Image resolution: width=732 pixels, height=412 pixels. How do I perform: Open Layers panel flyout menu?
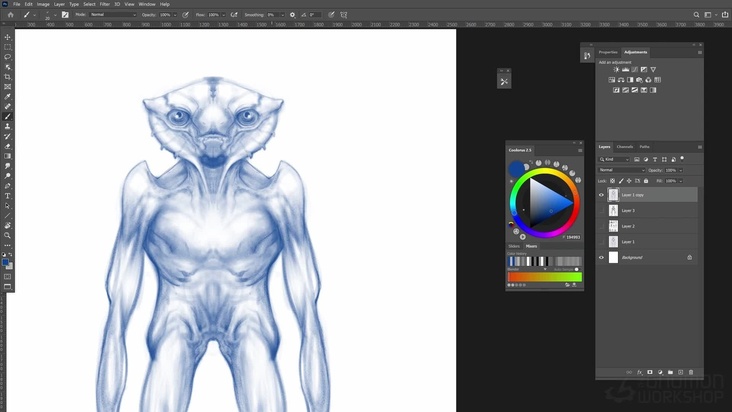click(x=699, y=147)
